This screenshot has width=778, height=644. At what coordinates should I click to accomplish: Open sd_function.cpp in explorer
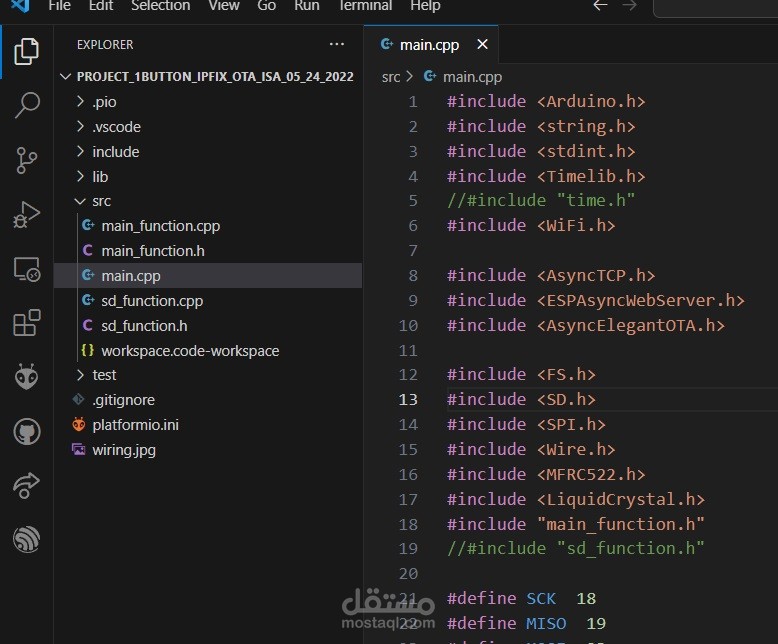pyautogui.click(x=207, y=301)
